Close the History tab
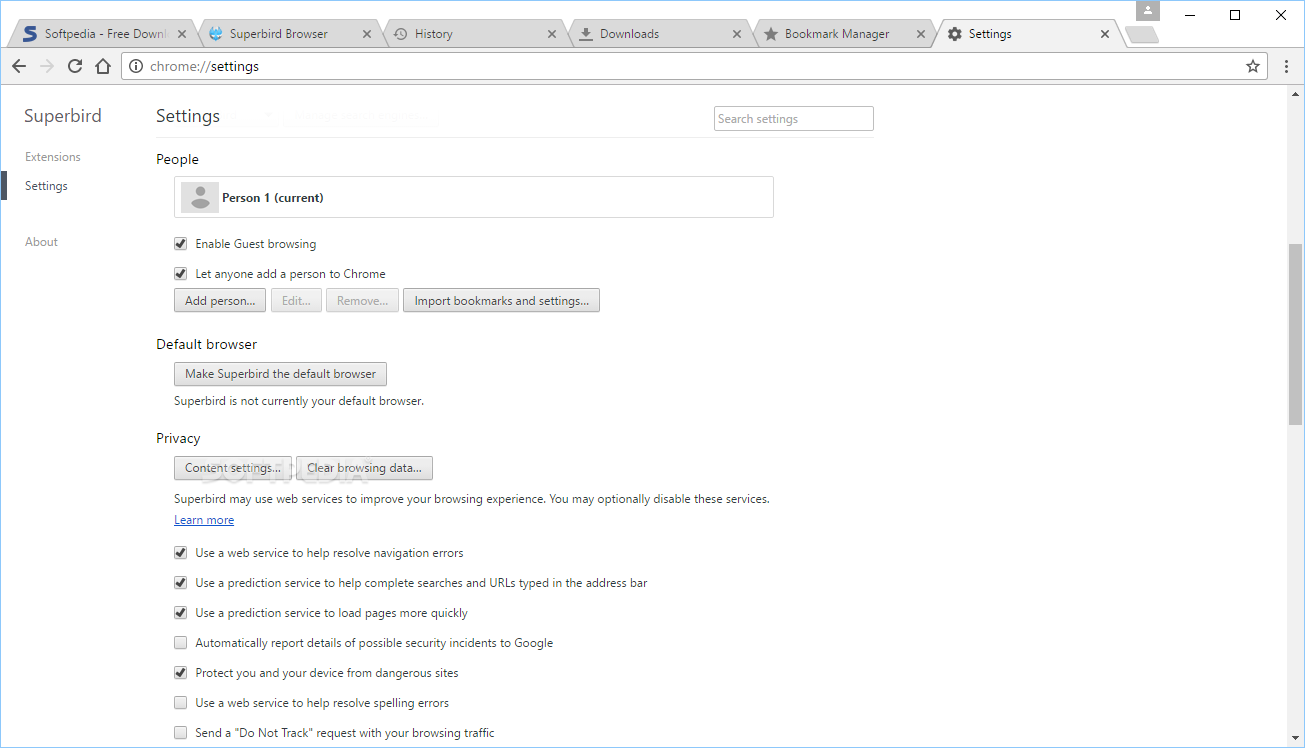The height and width of the screenshot is (748, 1305). (551, 34)
